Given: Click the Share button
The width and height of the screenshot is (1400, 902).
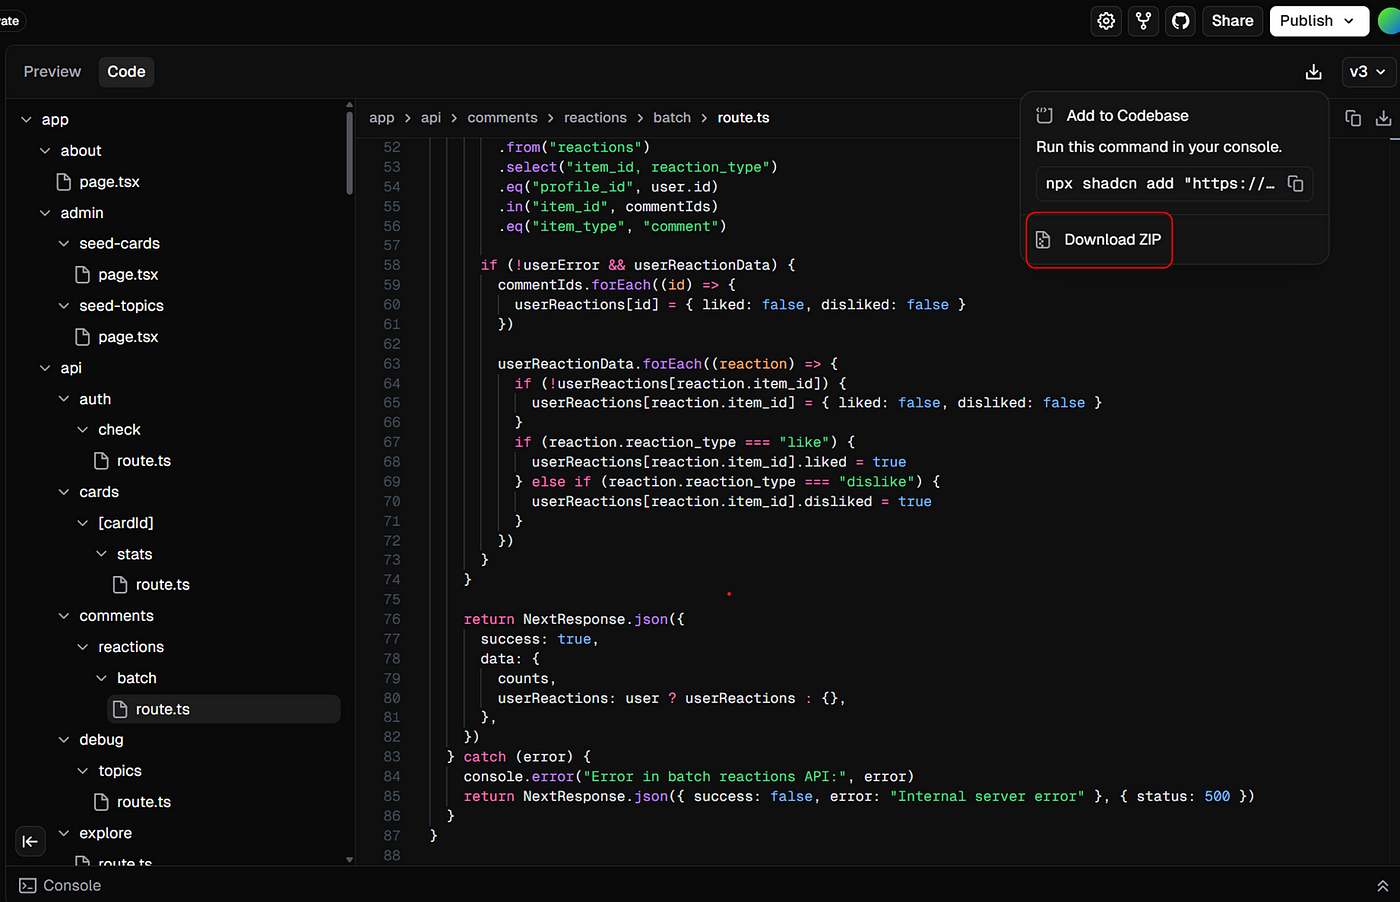Looking at the screenshot, I should pos(1232,21).
